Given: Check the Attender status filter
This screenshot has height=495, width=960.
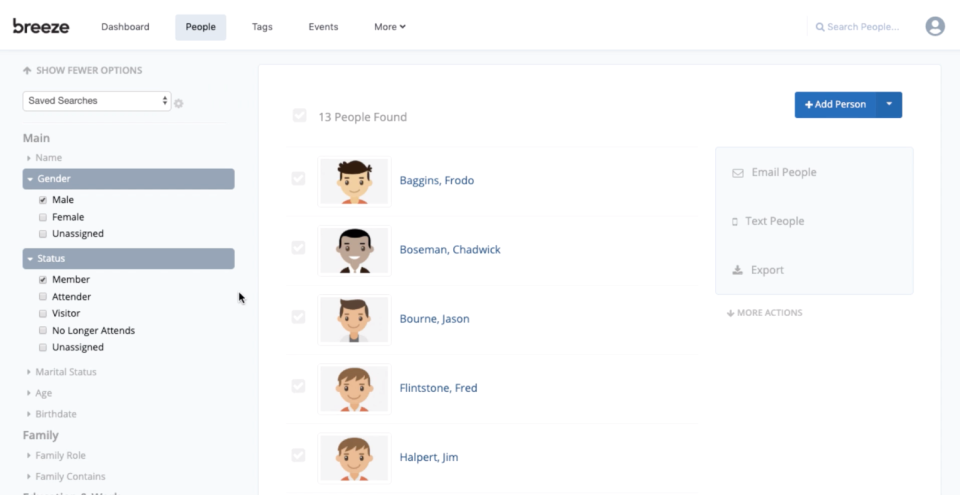Looking at the screenshot, I should 43,297.
